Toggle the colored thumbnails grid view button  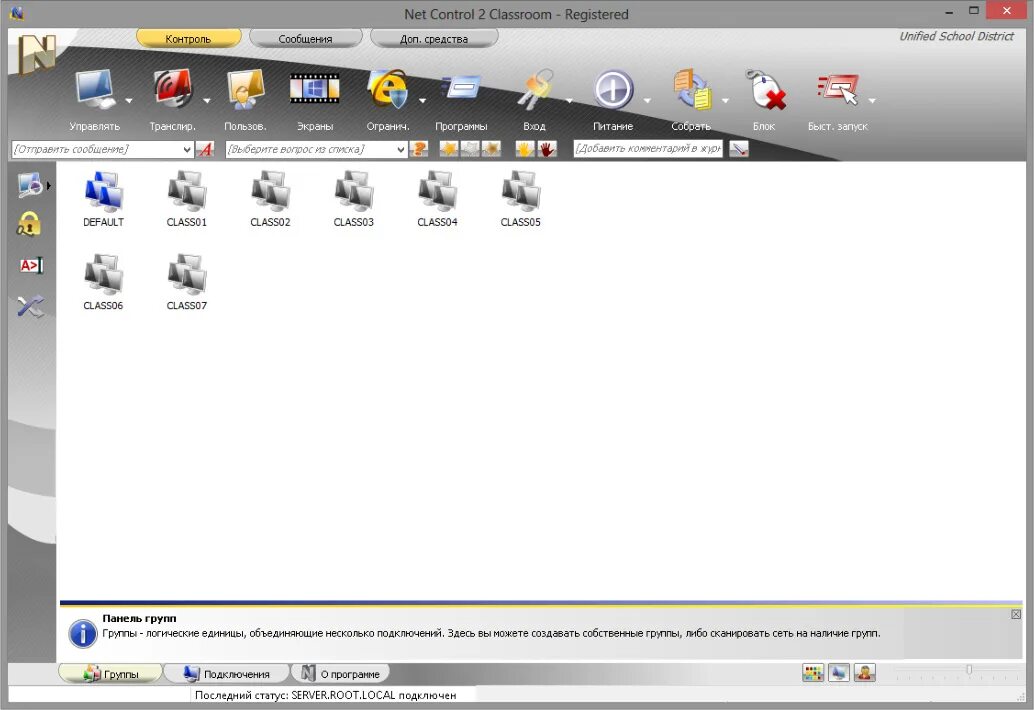tap(813, 672)
